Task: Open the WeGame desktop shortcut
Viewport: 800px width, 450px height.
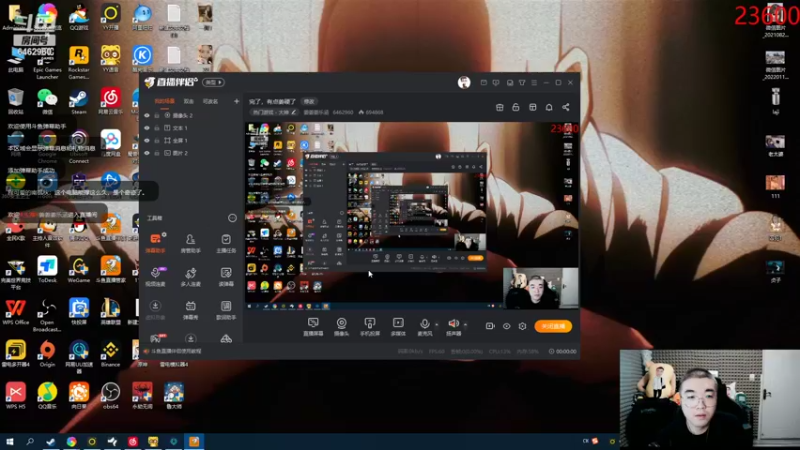Action: pos(79,269)
